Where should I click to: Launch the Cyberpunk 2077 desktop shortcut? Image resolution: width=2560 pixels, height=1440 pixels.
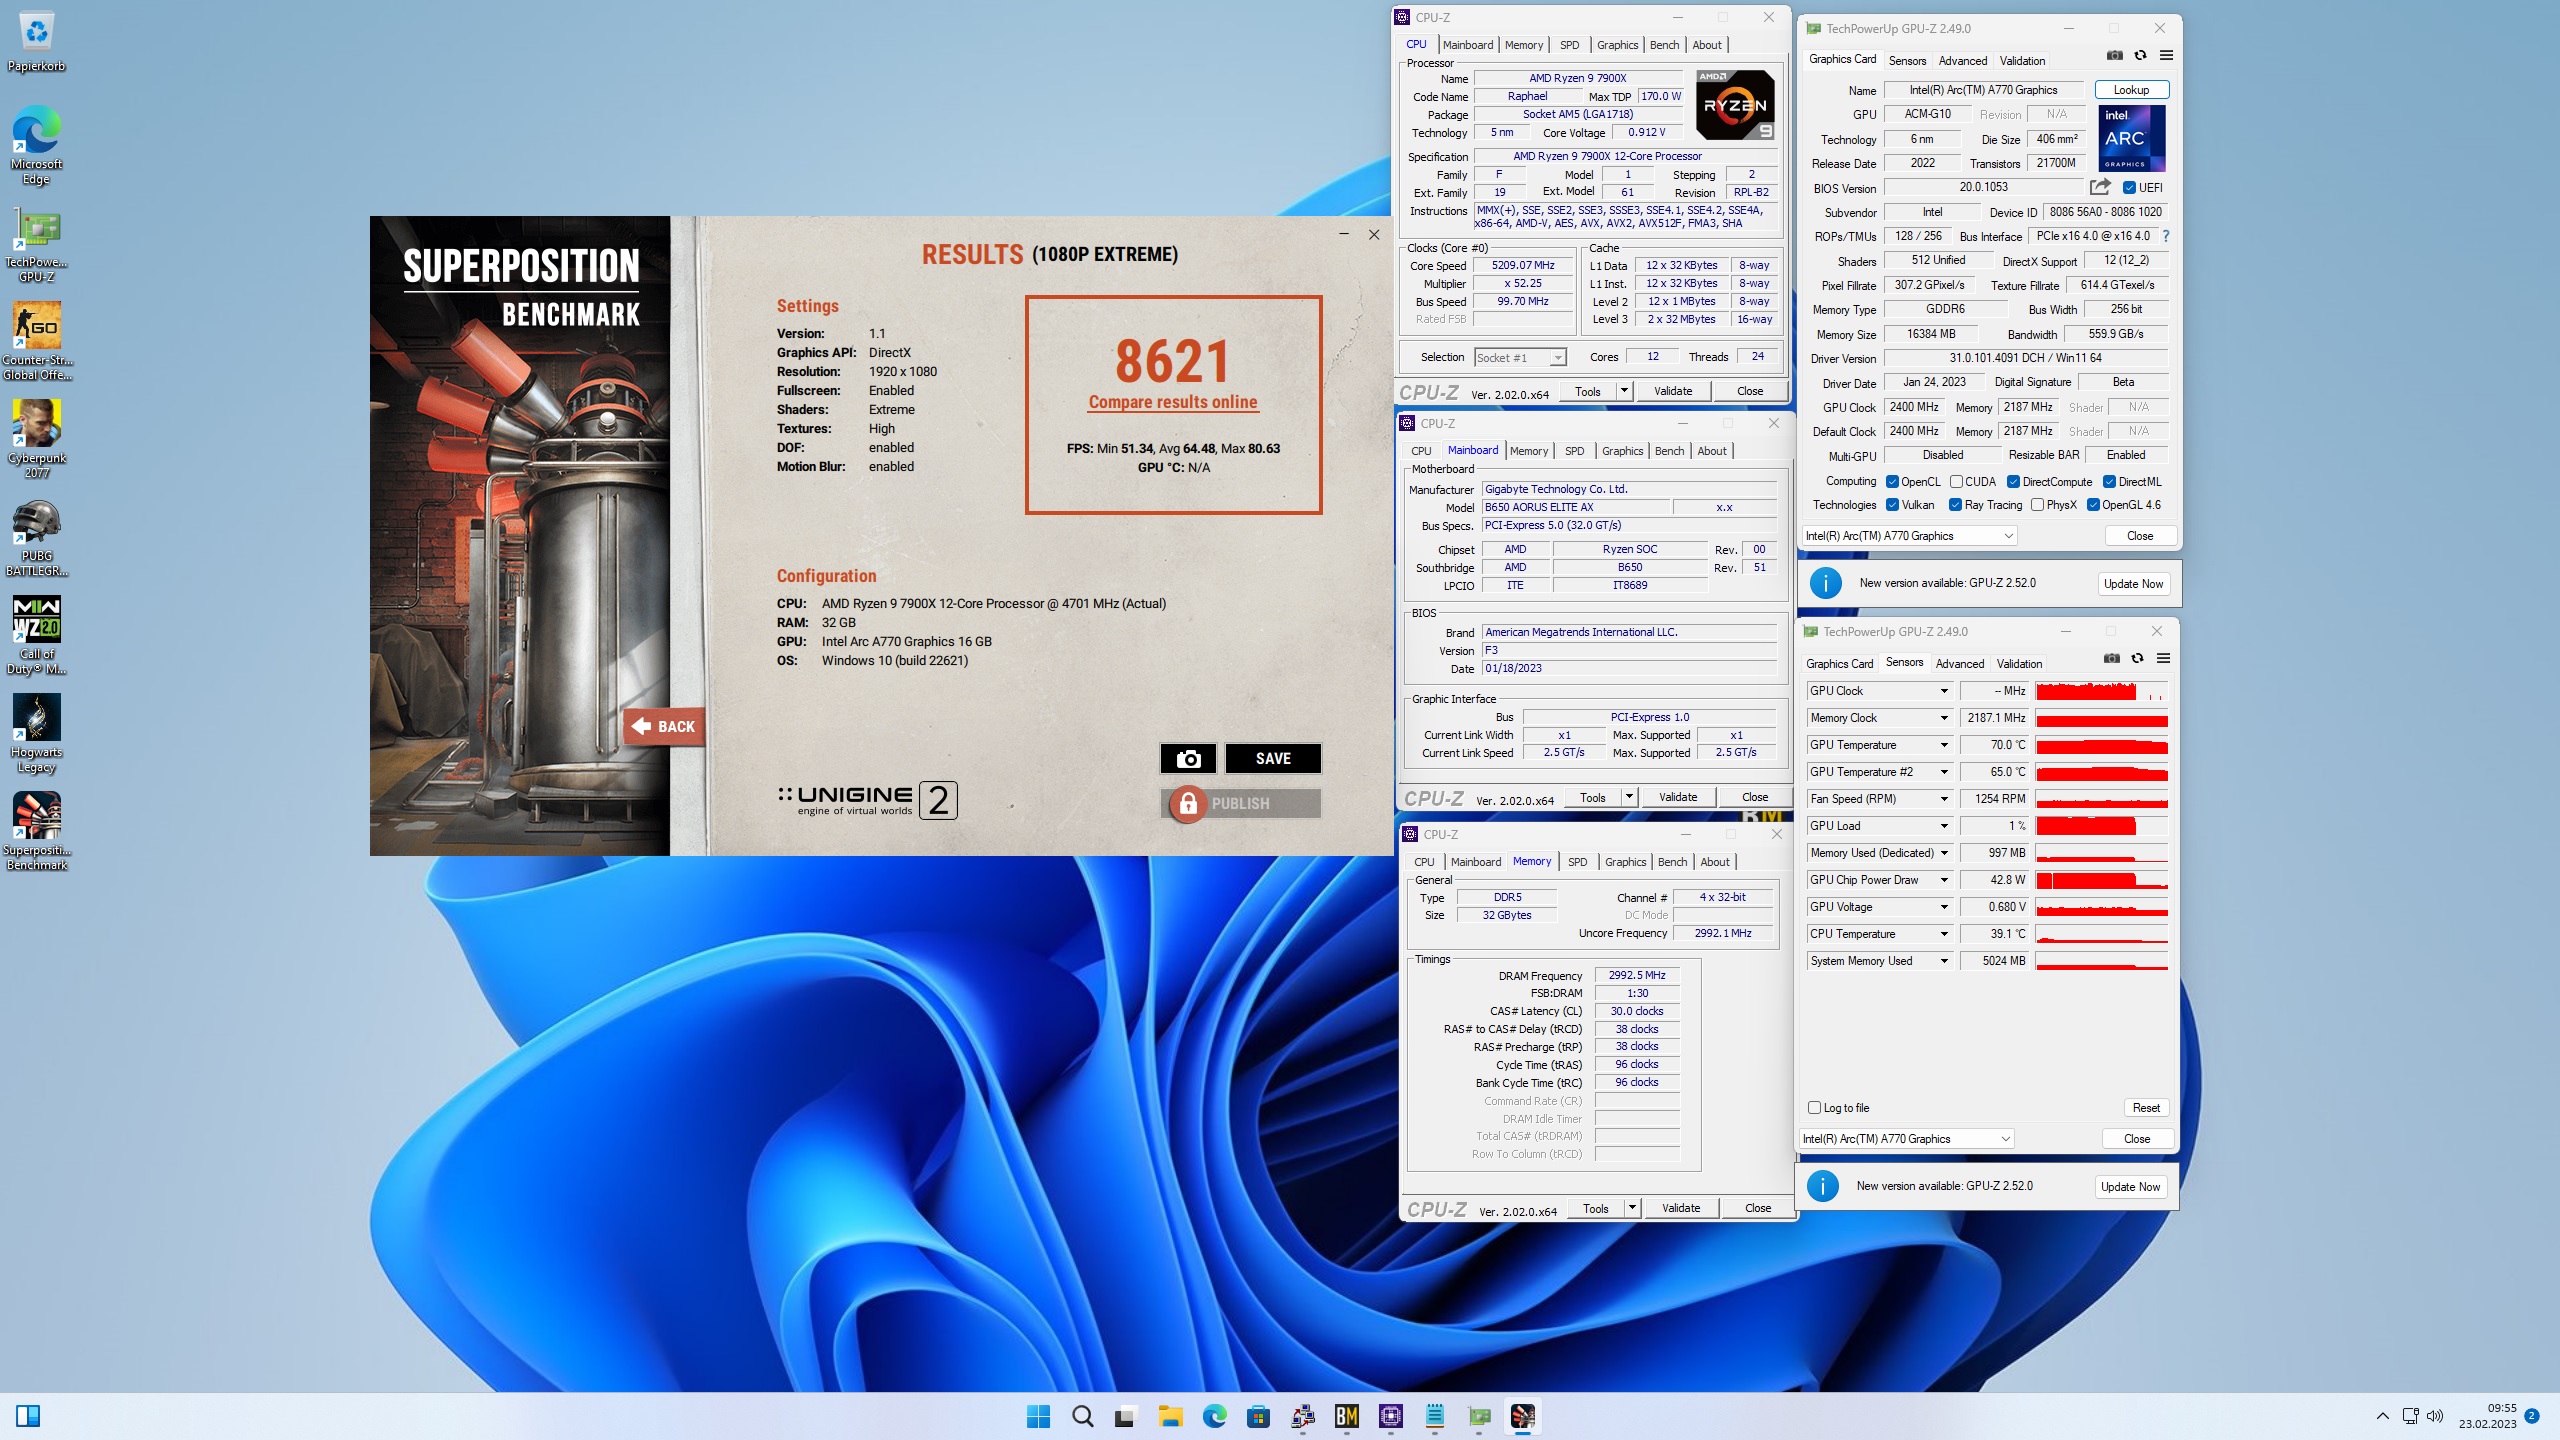point(37,440)
